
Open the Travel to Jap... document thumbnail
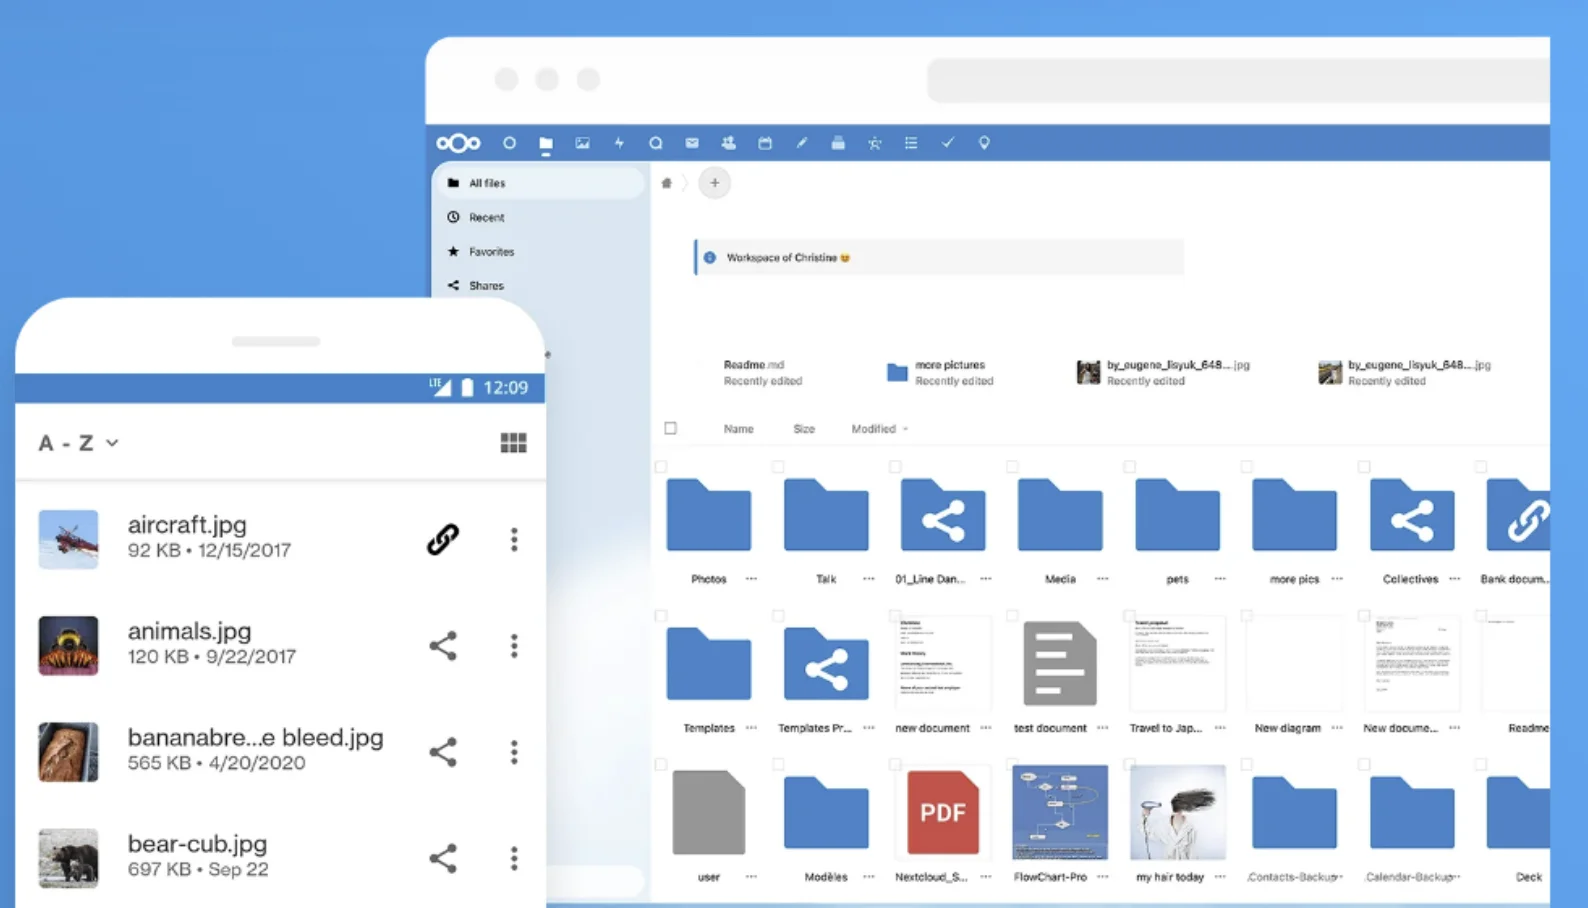[x=1177, y=663]
